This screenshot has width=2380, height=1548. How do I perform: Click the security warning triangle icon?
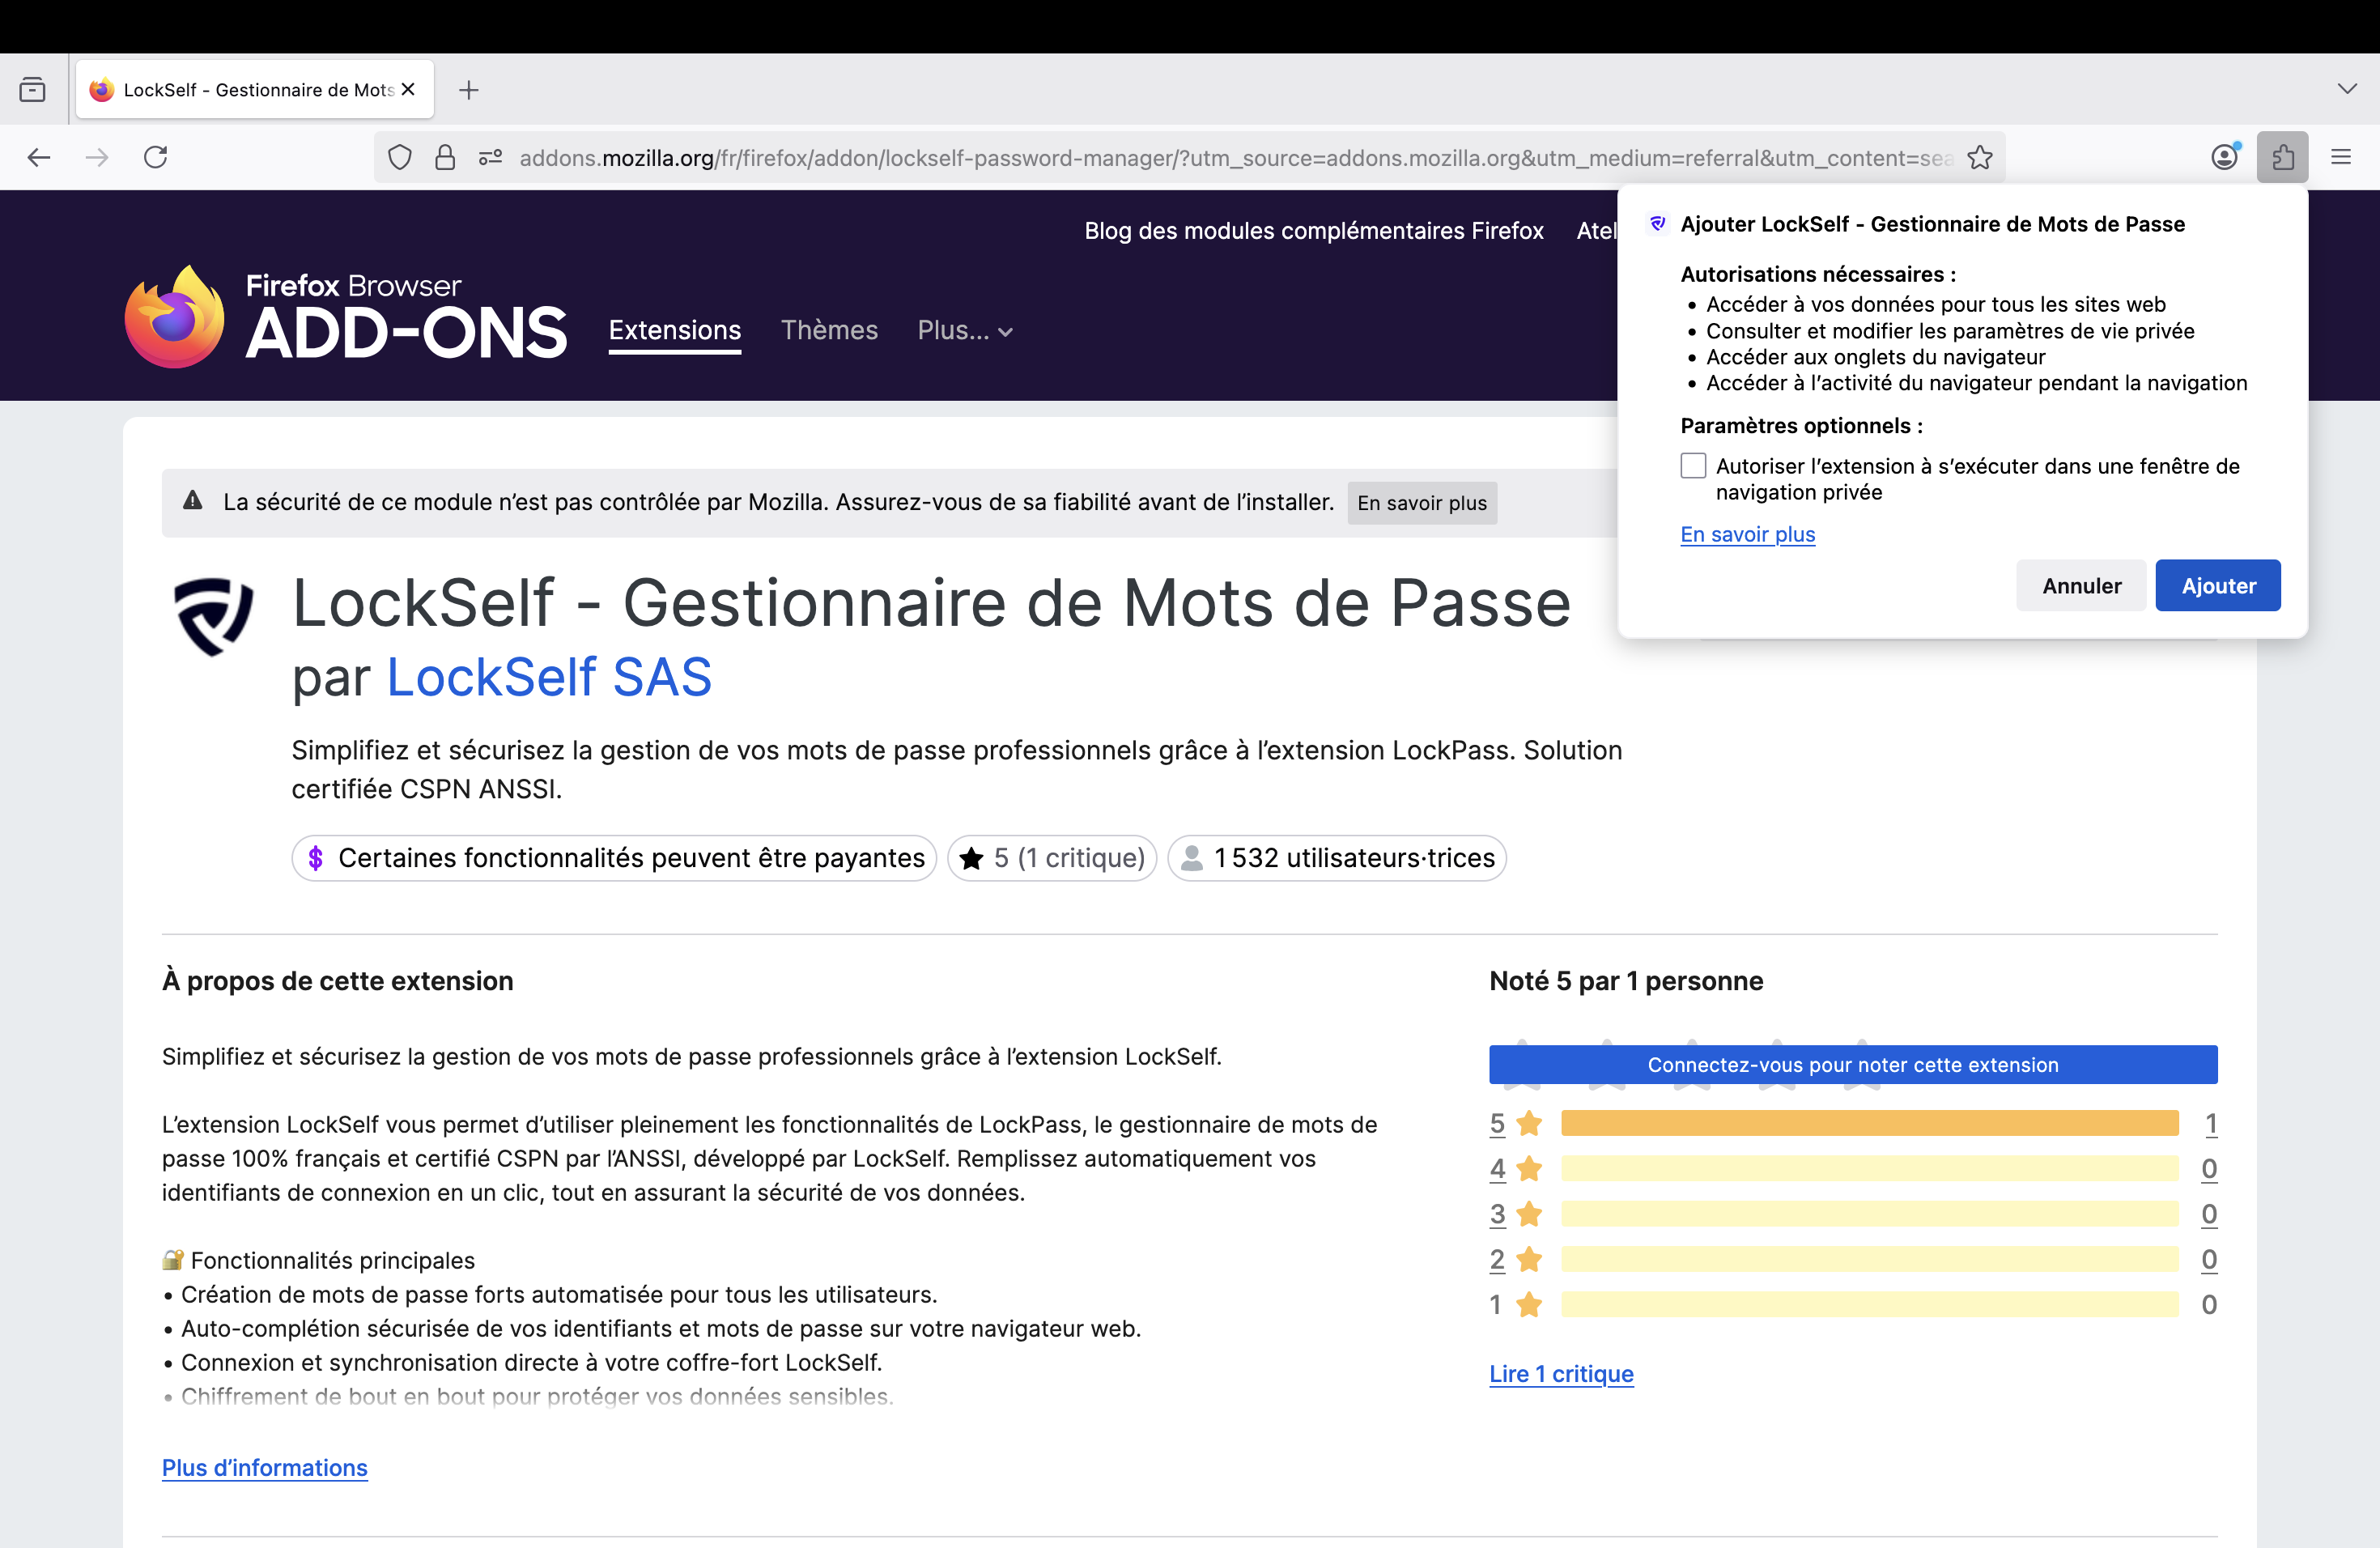(193, 501)
